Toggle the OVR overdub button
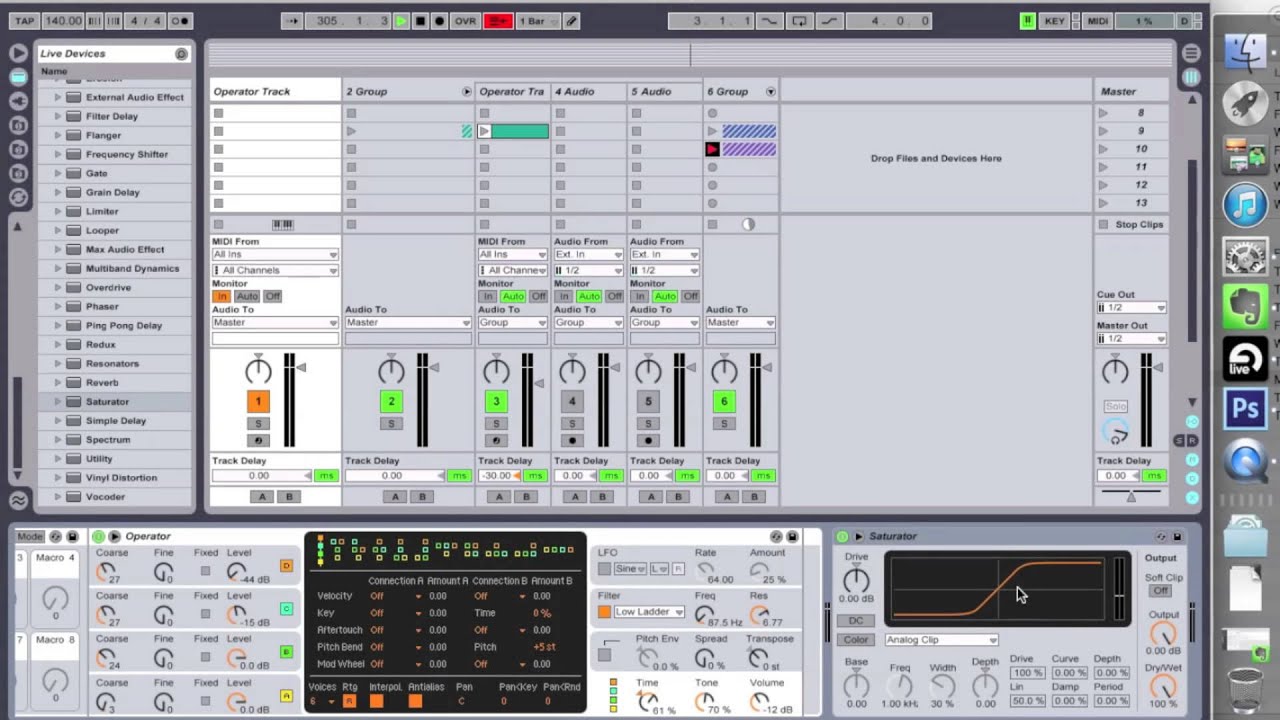 465,21
